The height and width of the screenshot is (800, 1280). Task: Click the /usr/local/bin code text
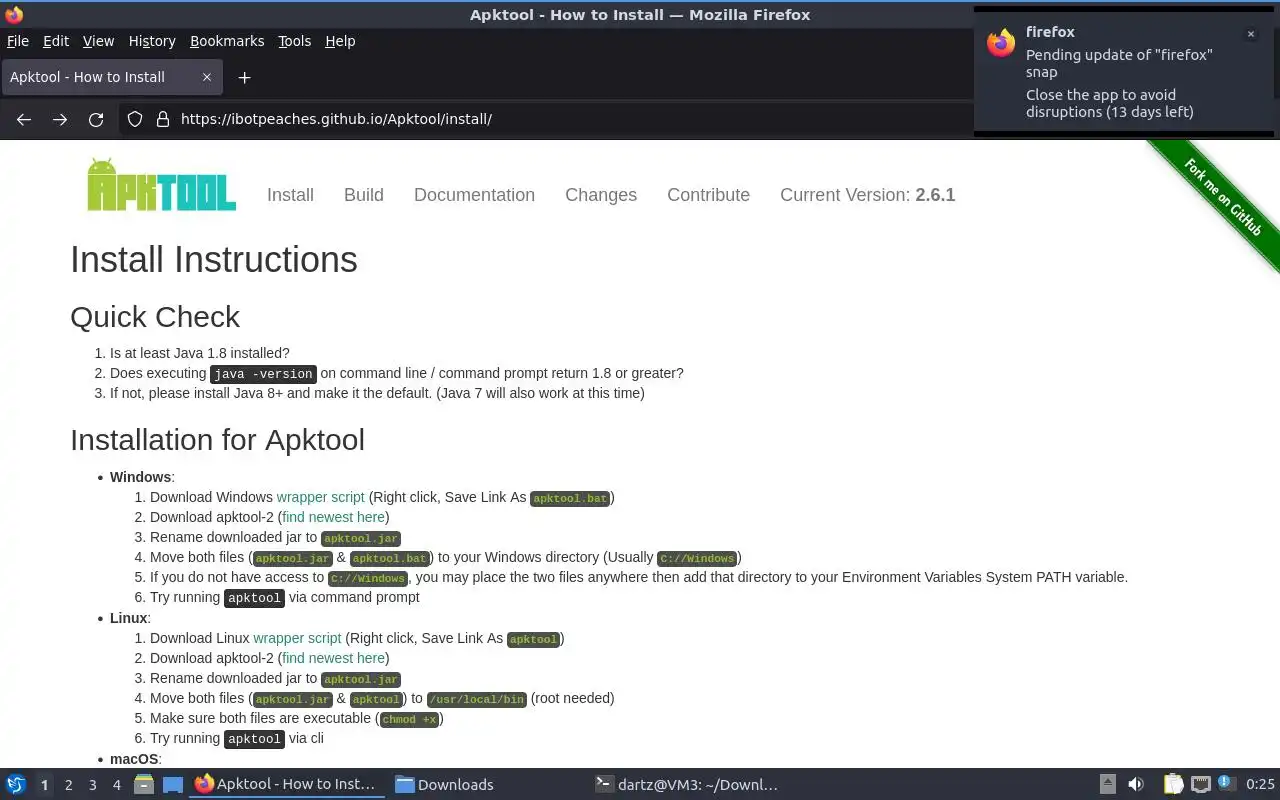pos(477,699)
